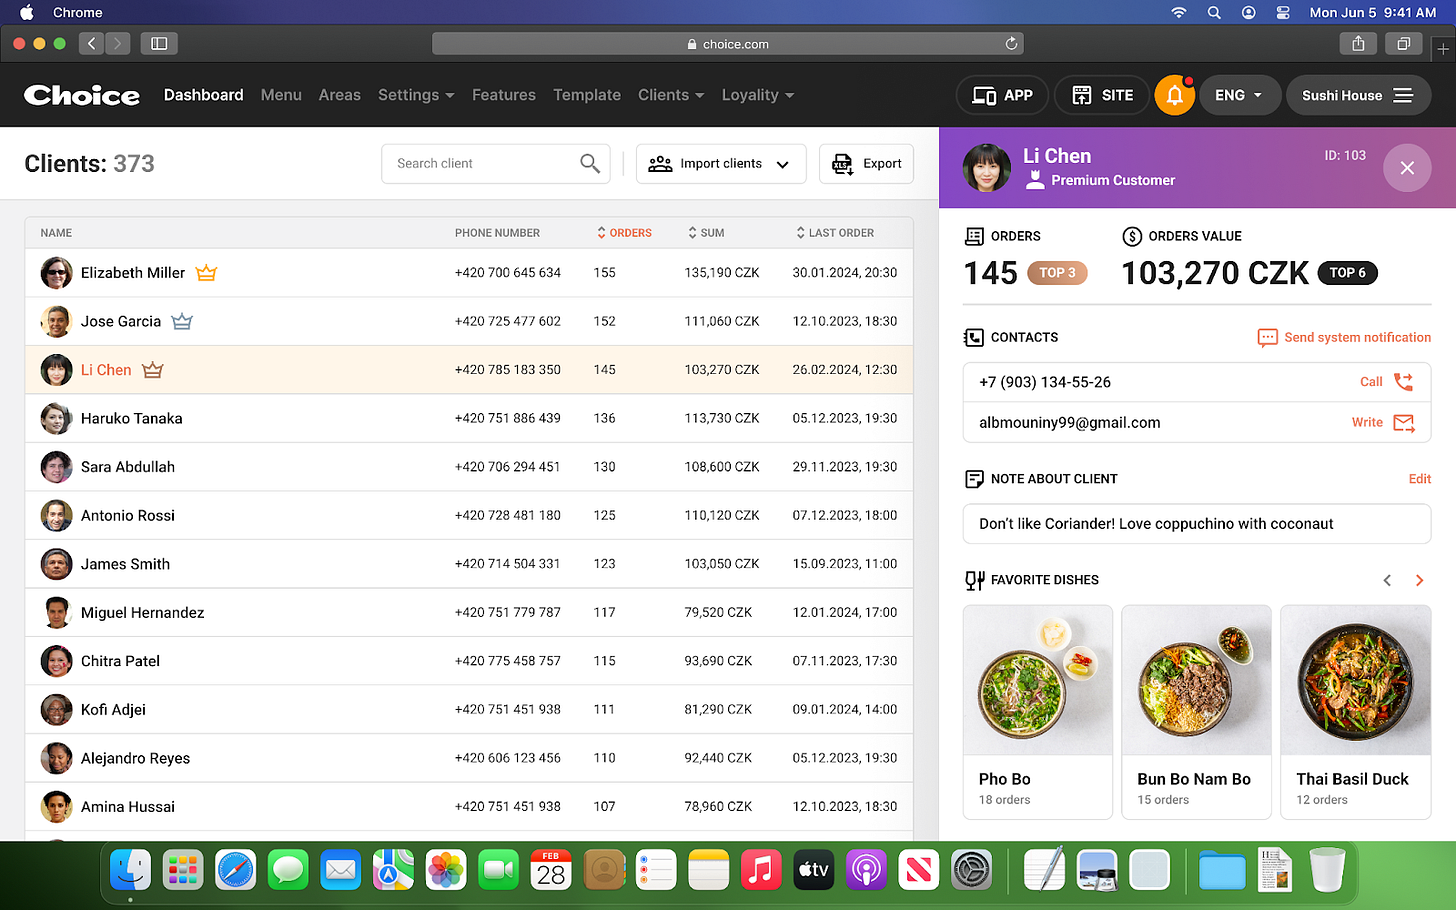The image size is (1456, 910).
Task: Toggle the browser sidebar icon
Action: (x=159, y=43)
